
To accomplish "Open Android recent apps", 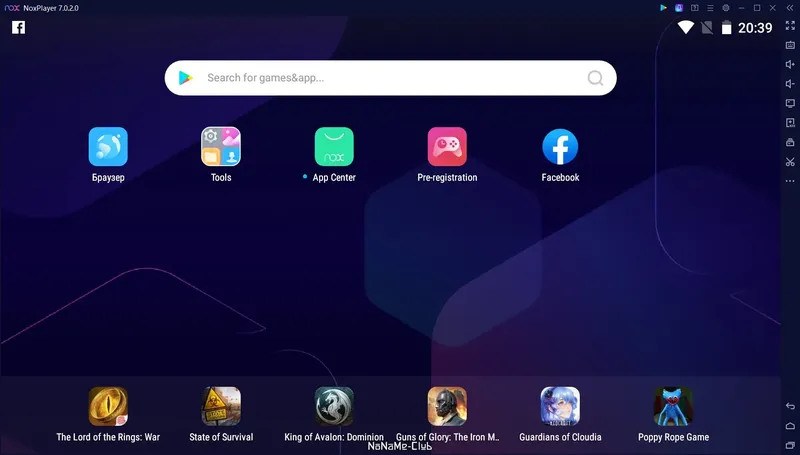I will point(790,445).
